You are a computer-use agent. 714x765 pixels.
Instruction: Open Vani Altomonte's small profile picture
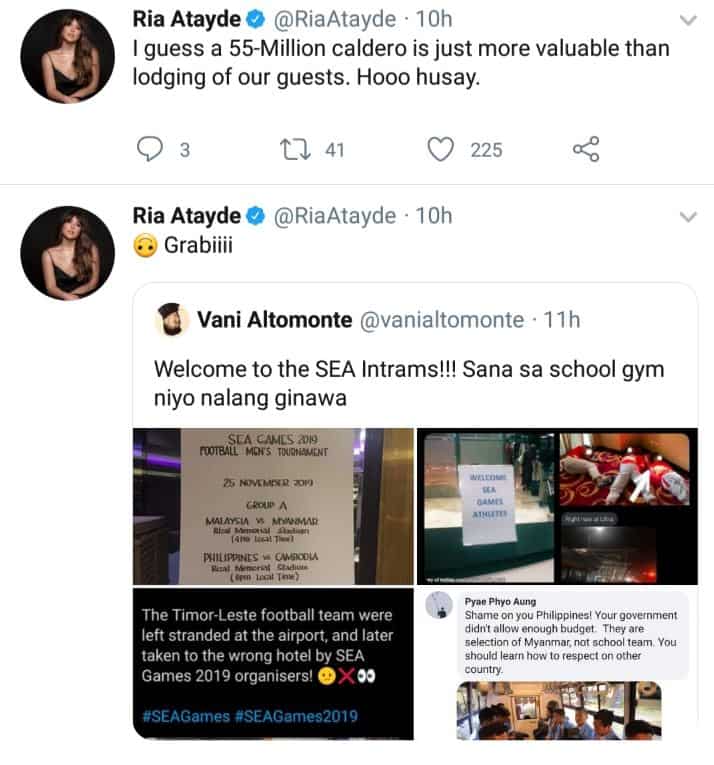click(172, 320)
